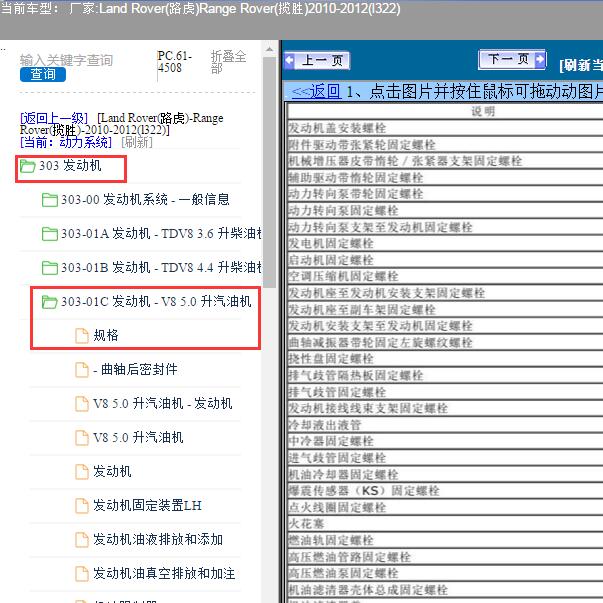The width and height of the screenshot is (603, 603).
Task: Open the V8 5.0 升汽油机 entry
Action: pyautogui.click(x=138, y=437)
